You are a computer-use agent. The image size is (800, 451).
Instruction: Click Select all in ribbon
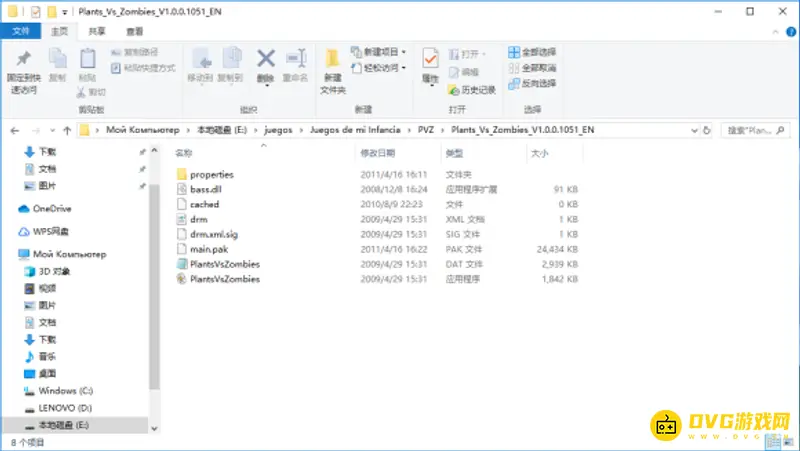pos(532,52)
